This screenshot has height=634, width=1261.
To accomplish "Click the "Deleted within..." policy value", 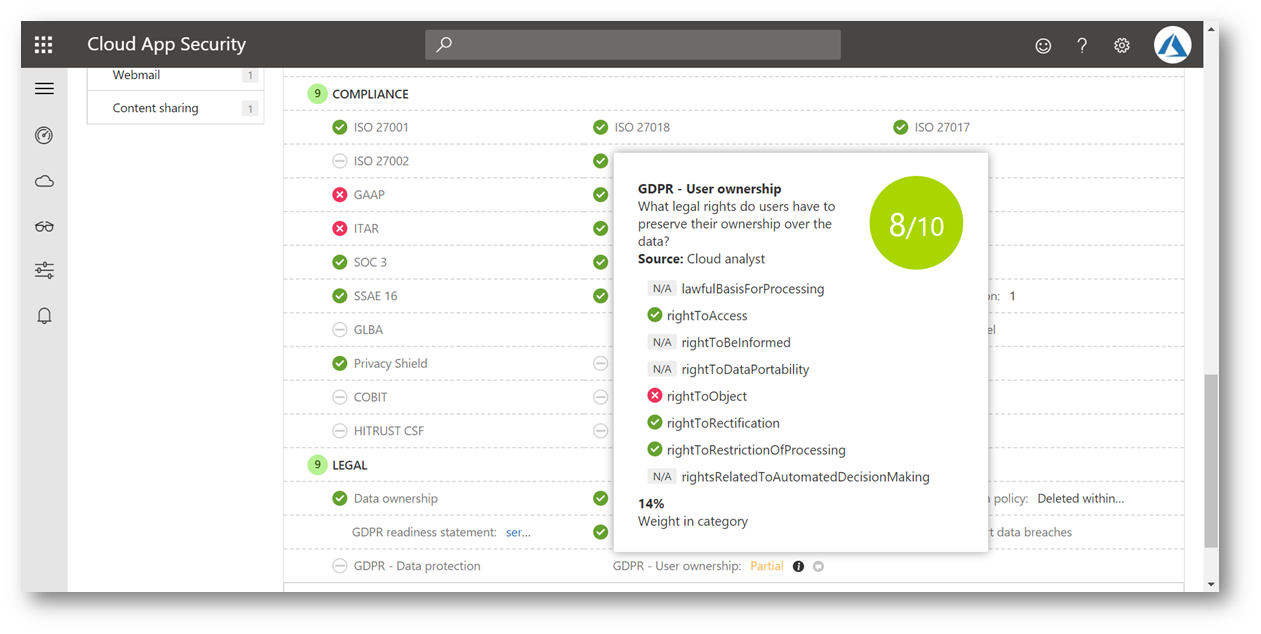I will tap(1081, 498).
